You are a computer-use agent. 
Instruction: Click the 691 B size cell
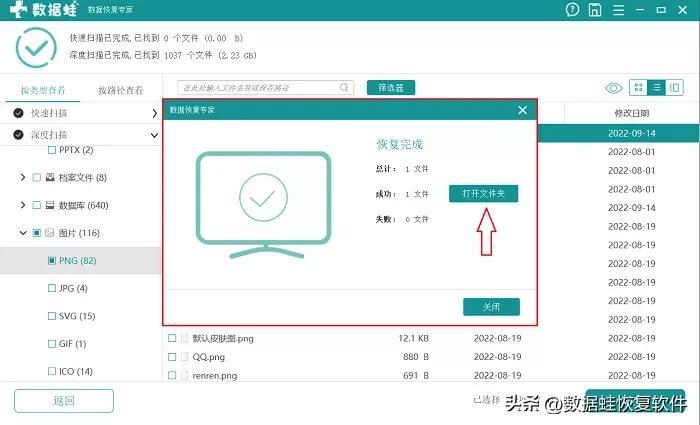pyautogui.click(x=416, y=375)
